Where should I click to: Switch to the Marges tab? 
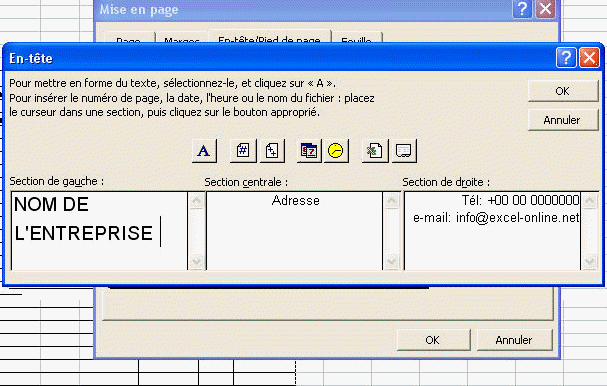coord(182,38)
